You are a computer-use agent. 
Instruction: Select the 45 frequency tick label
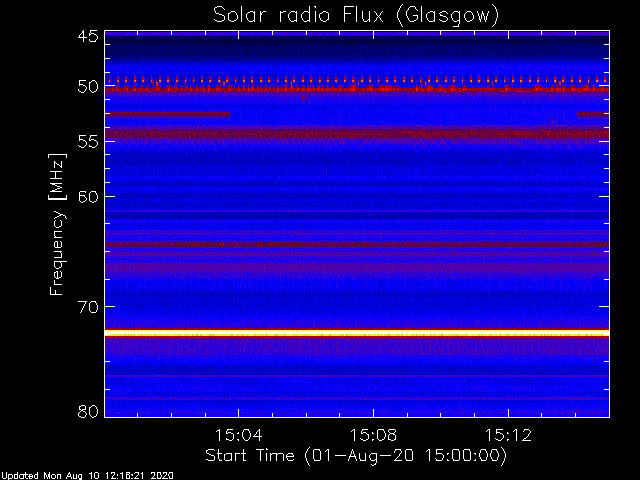click(88, 37)
